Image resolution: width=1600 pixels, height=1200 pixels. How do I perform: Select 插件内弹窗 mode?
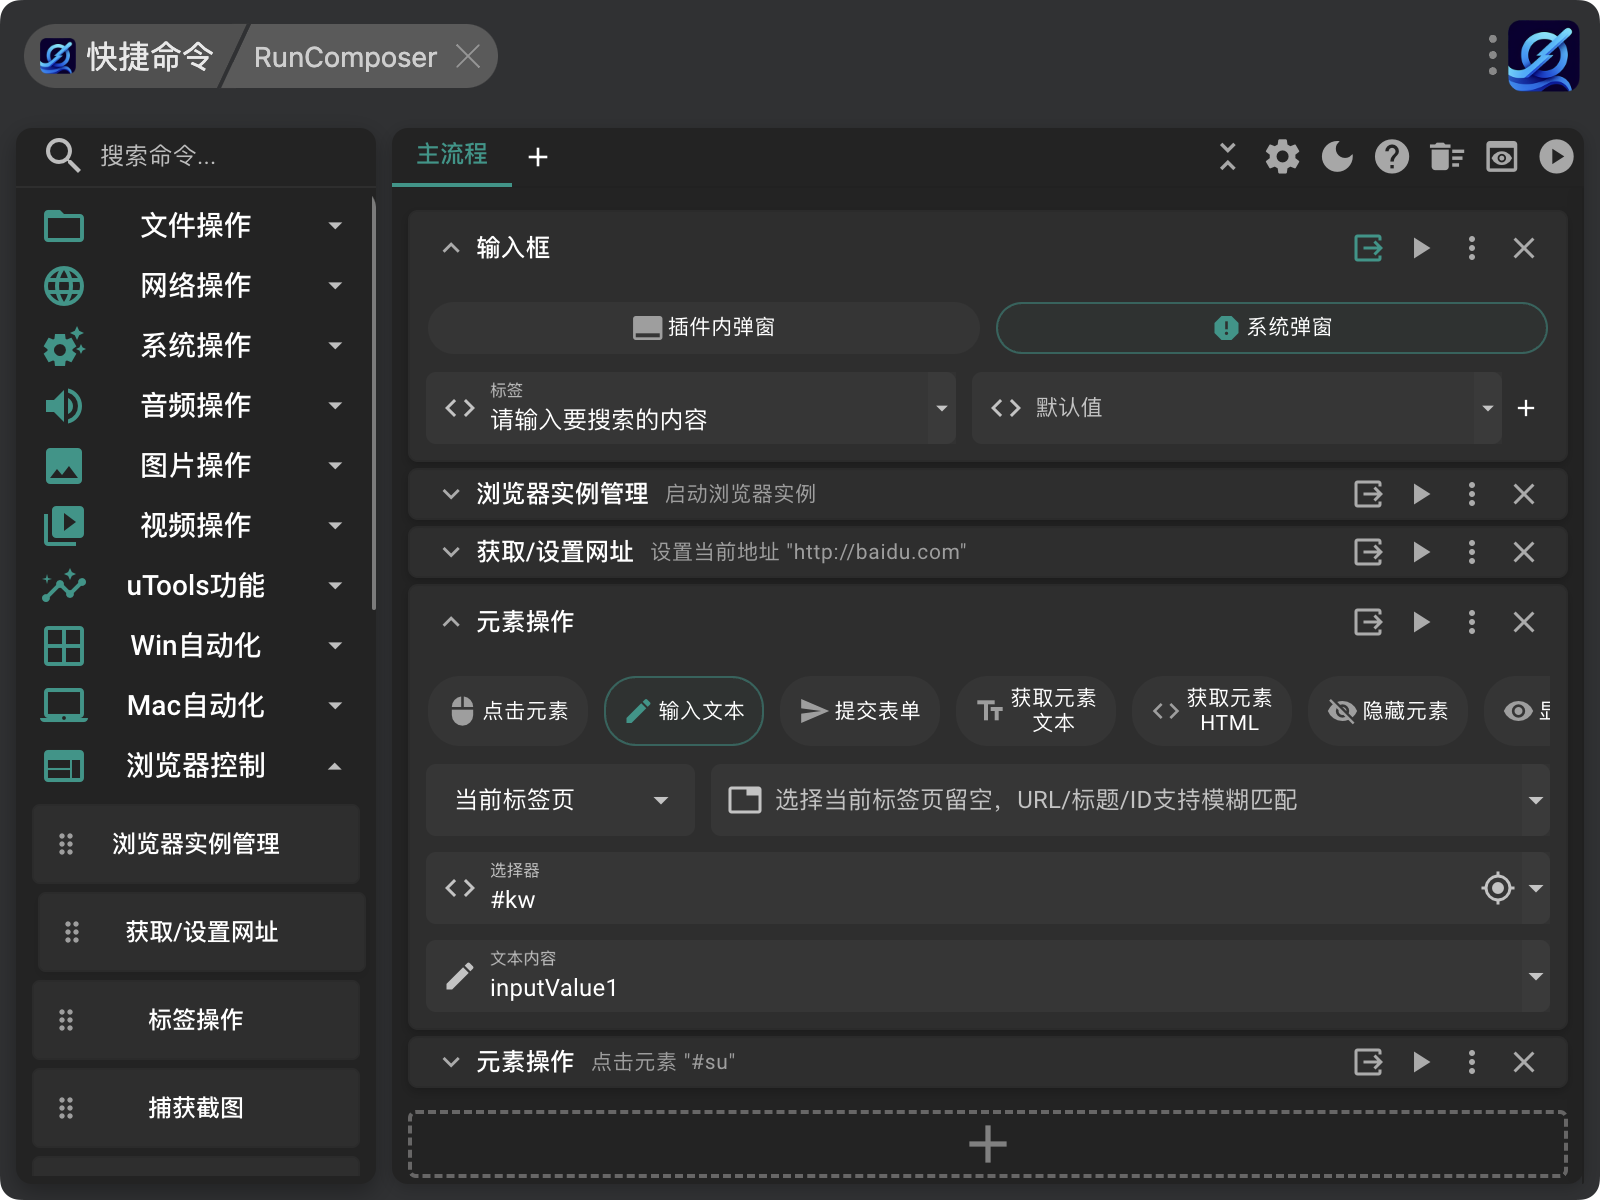pyautogui.click(x=704, y=328)
